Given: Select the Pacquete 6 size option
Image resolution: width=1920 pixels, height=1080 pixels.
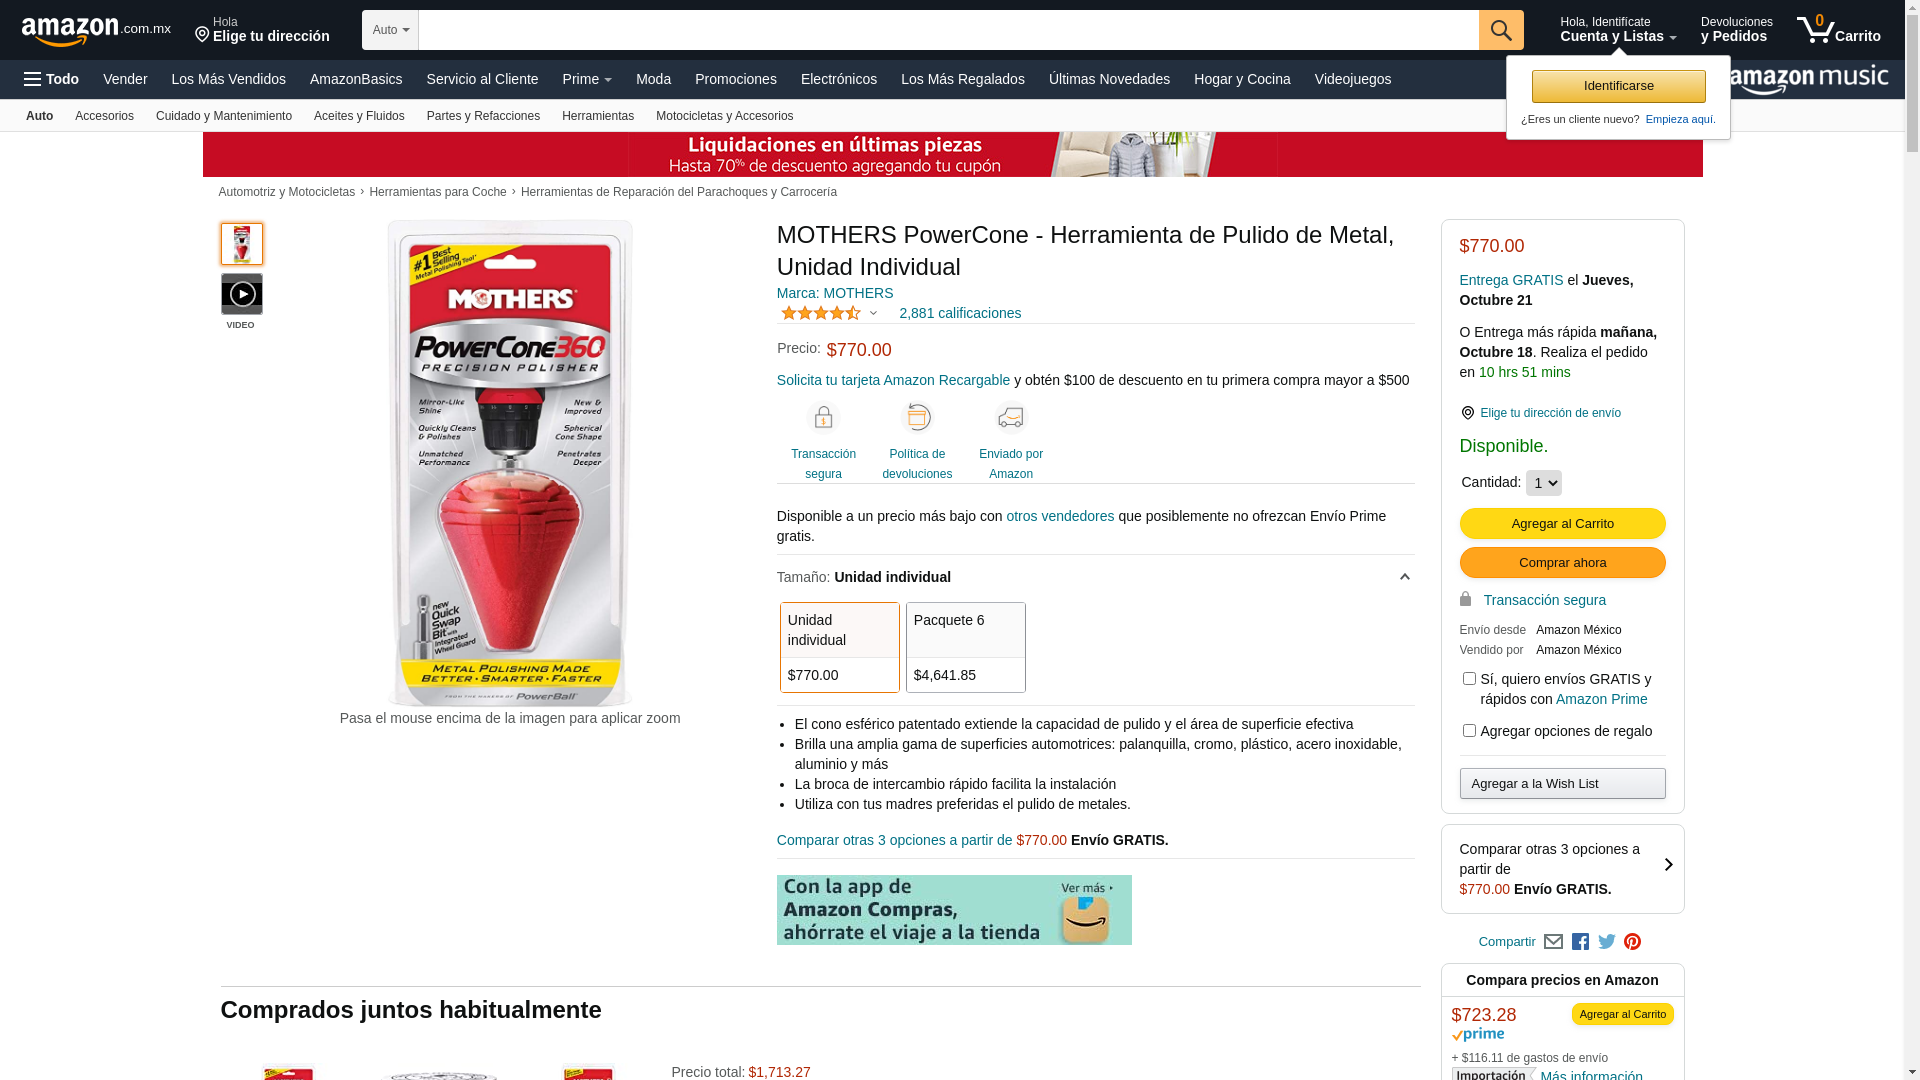Looking at the screenshot, I should (x=966, y=647).
